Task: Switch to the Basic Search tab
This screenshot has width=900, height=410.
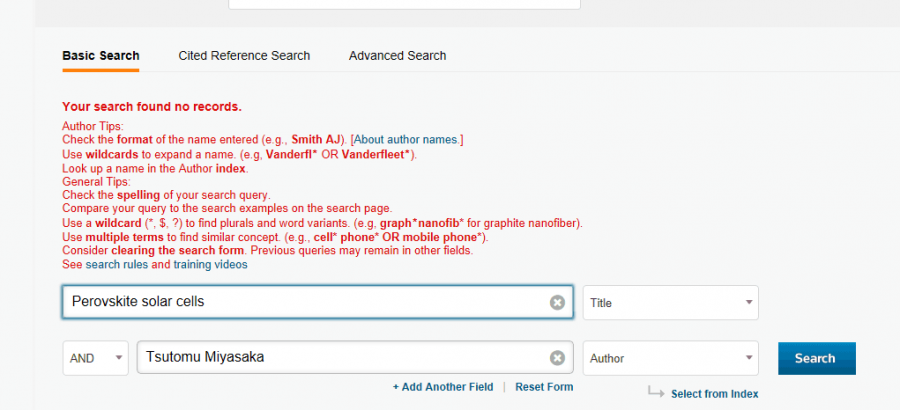Action: click(101, 56)
